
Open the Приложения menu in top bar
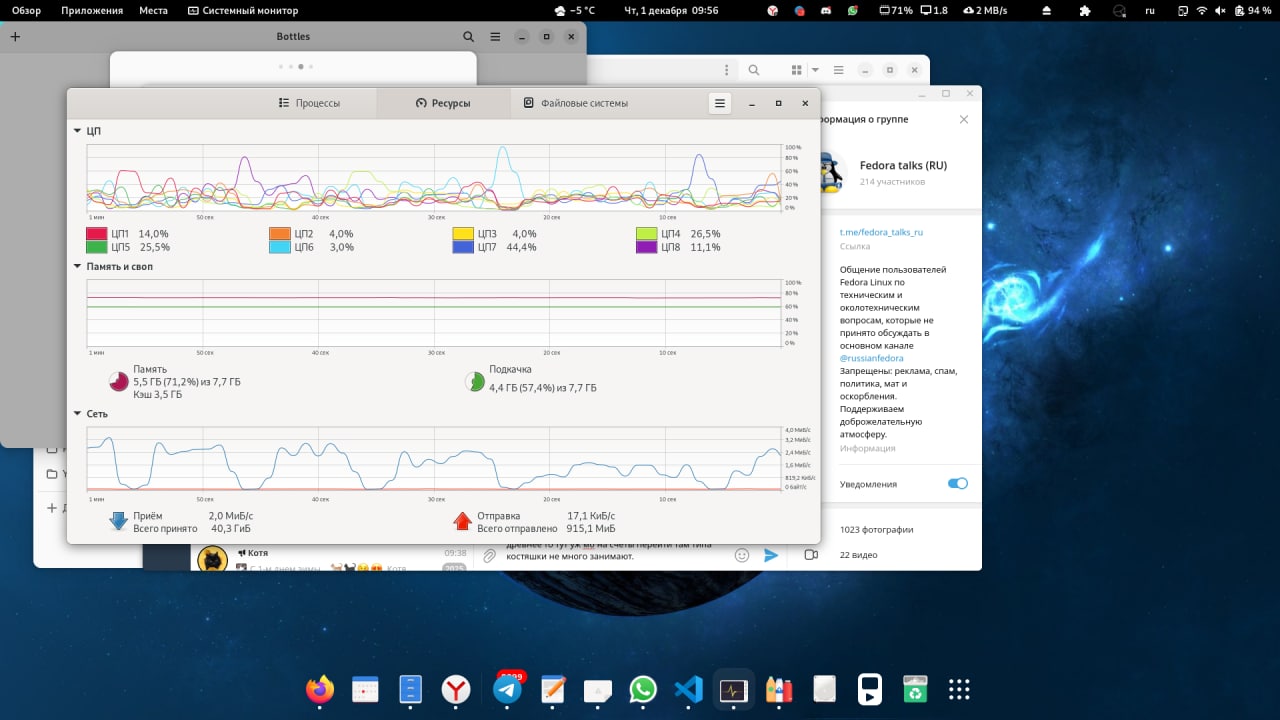coord(92,10)
